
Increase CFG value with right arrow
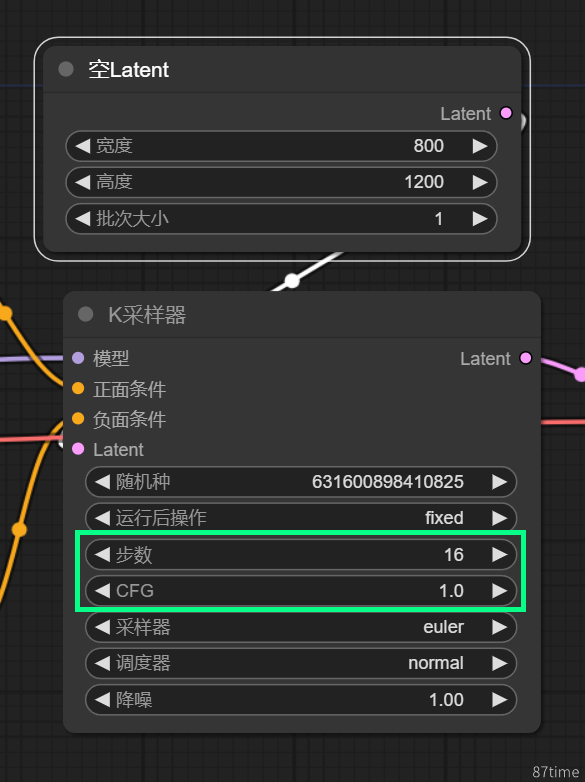(x=499, y=590)
